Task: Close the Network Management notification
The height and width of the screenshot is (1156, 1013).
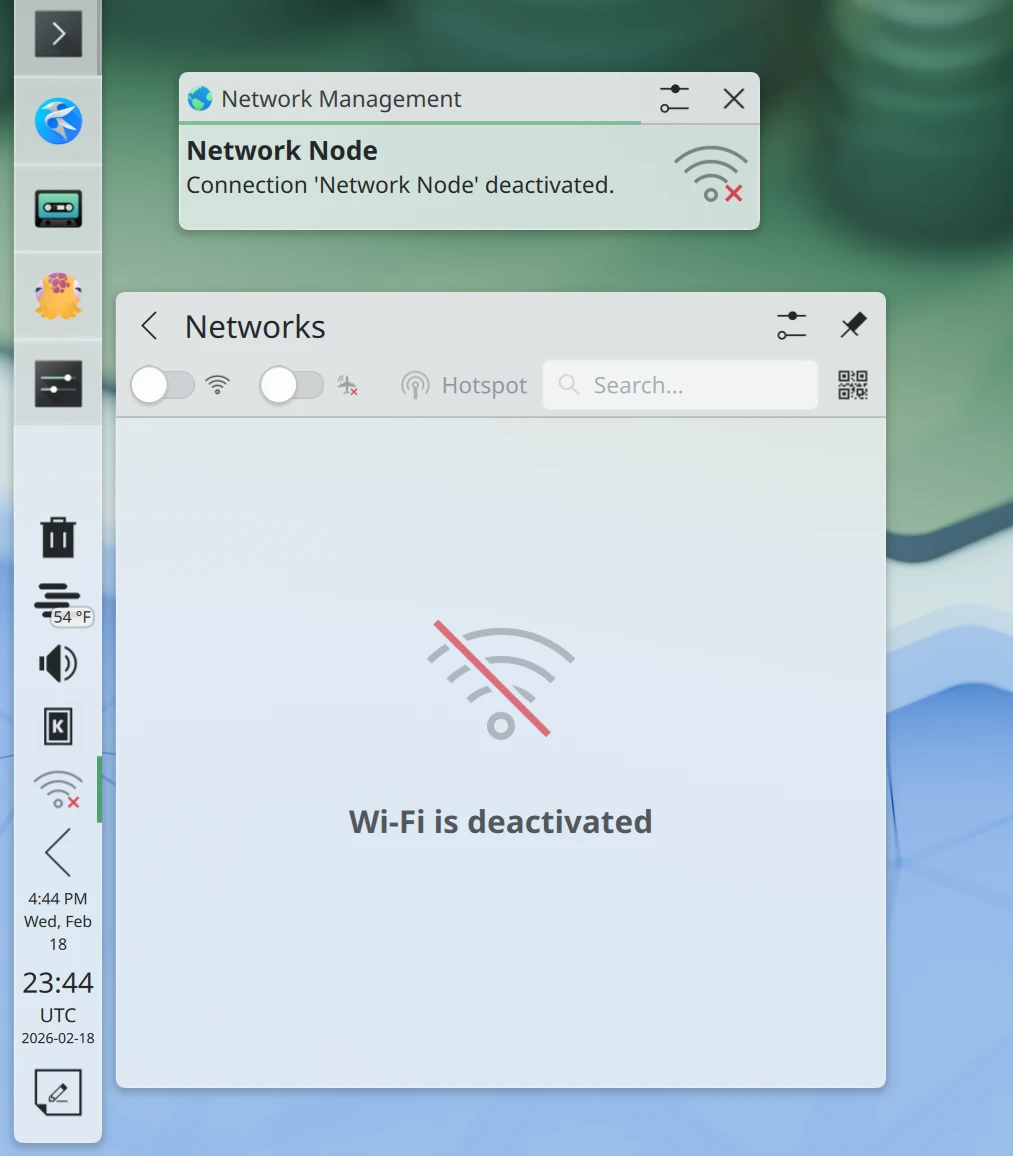Action: click(x=734, y=99)
